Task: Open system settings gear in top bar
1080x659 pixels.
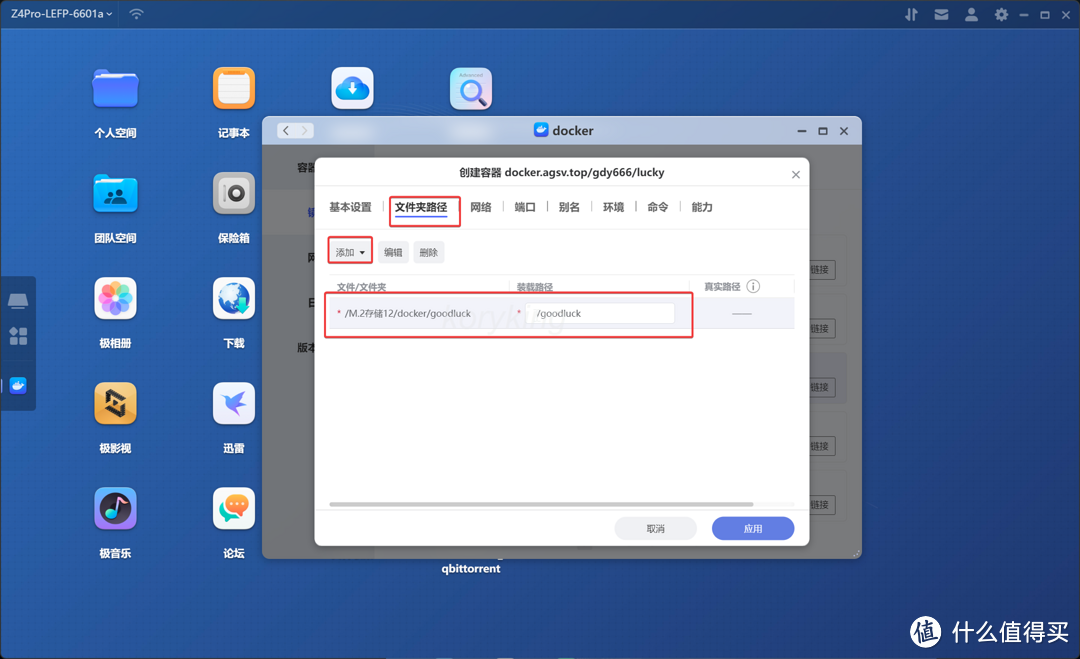Action: (1001, 14)
